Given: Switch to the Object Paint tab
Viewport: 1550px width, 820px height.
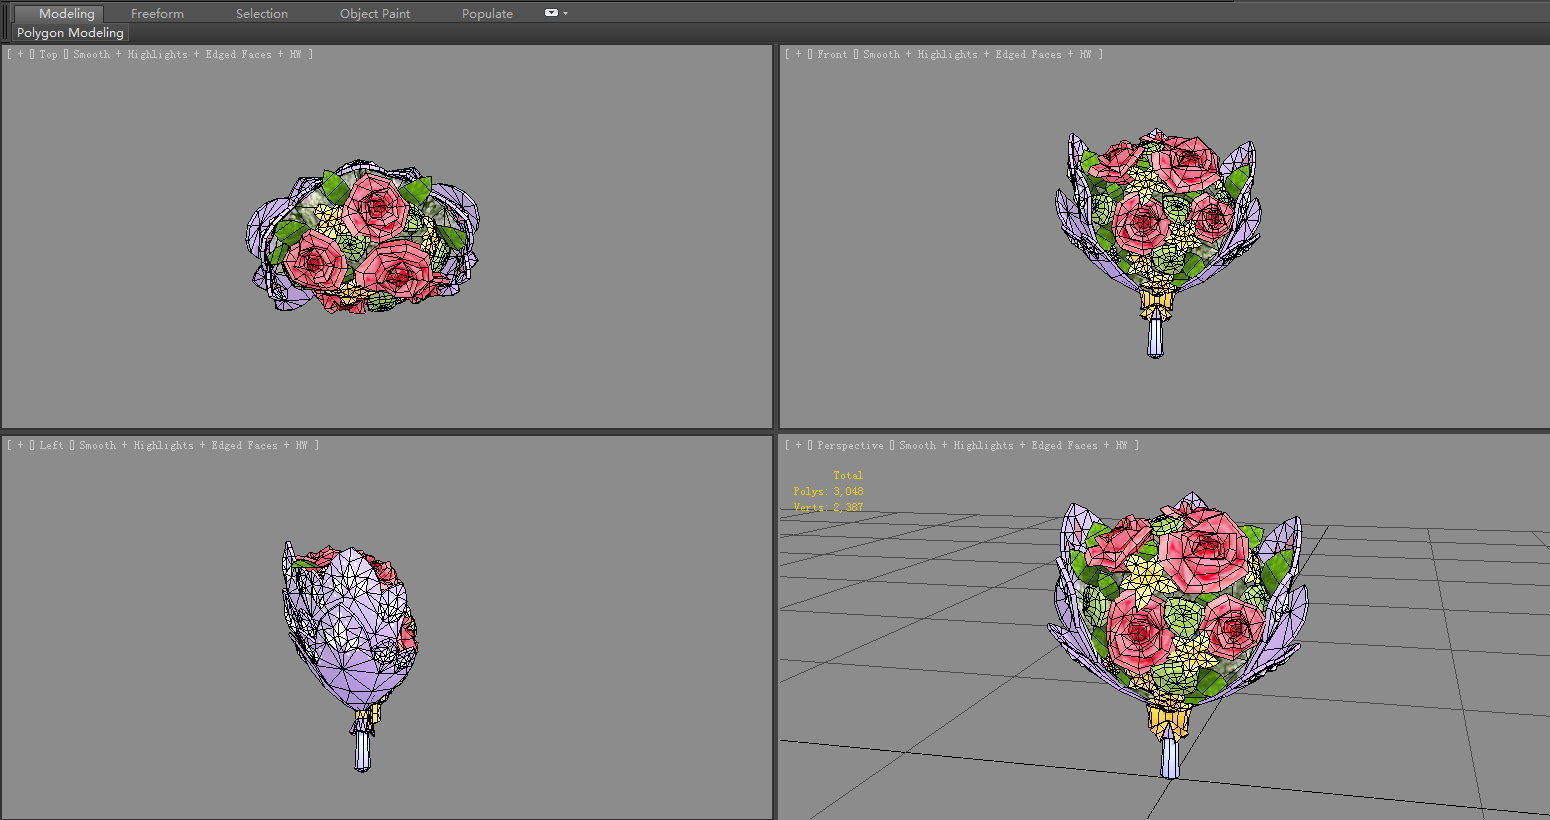Looking at the screenshot, I should 375,14.
